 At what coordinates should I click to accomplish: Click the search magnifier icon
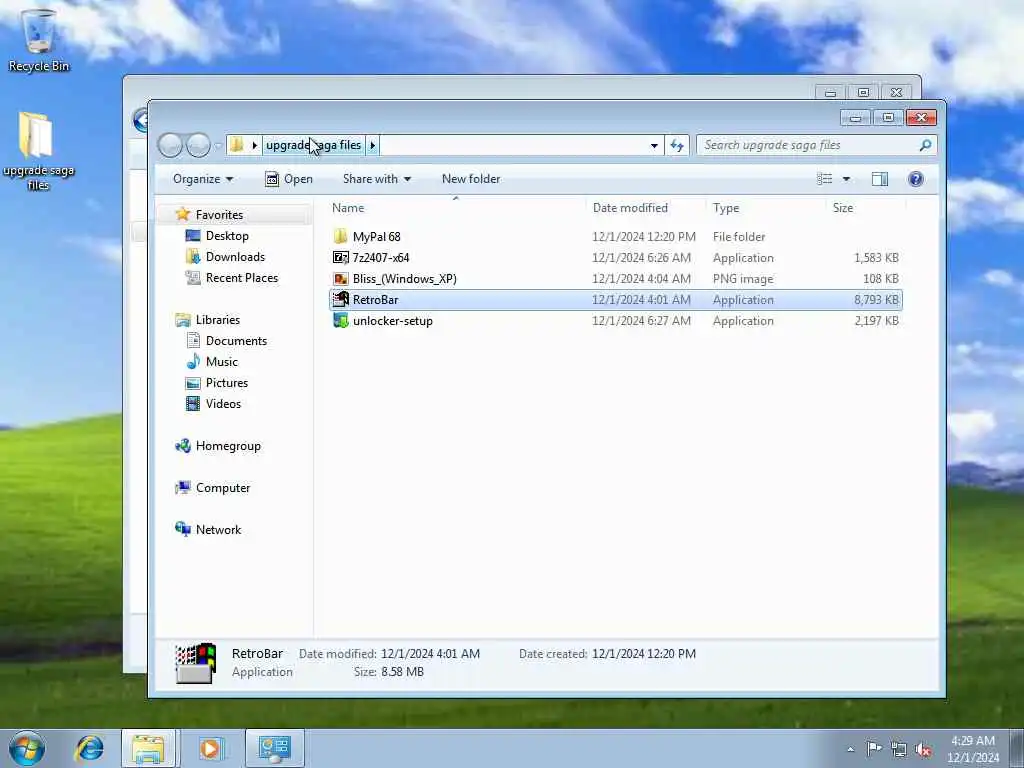pos(925,145)
